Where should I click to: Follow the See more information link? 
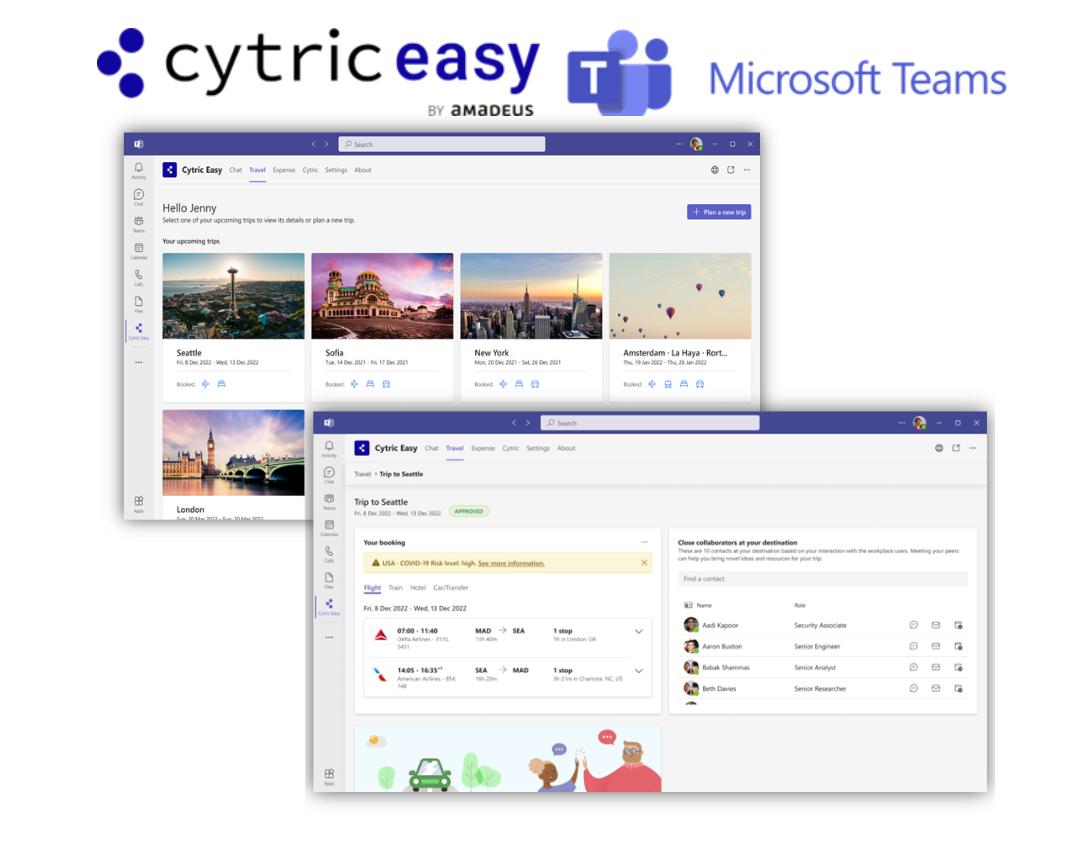(511, 563)
